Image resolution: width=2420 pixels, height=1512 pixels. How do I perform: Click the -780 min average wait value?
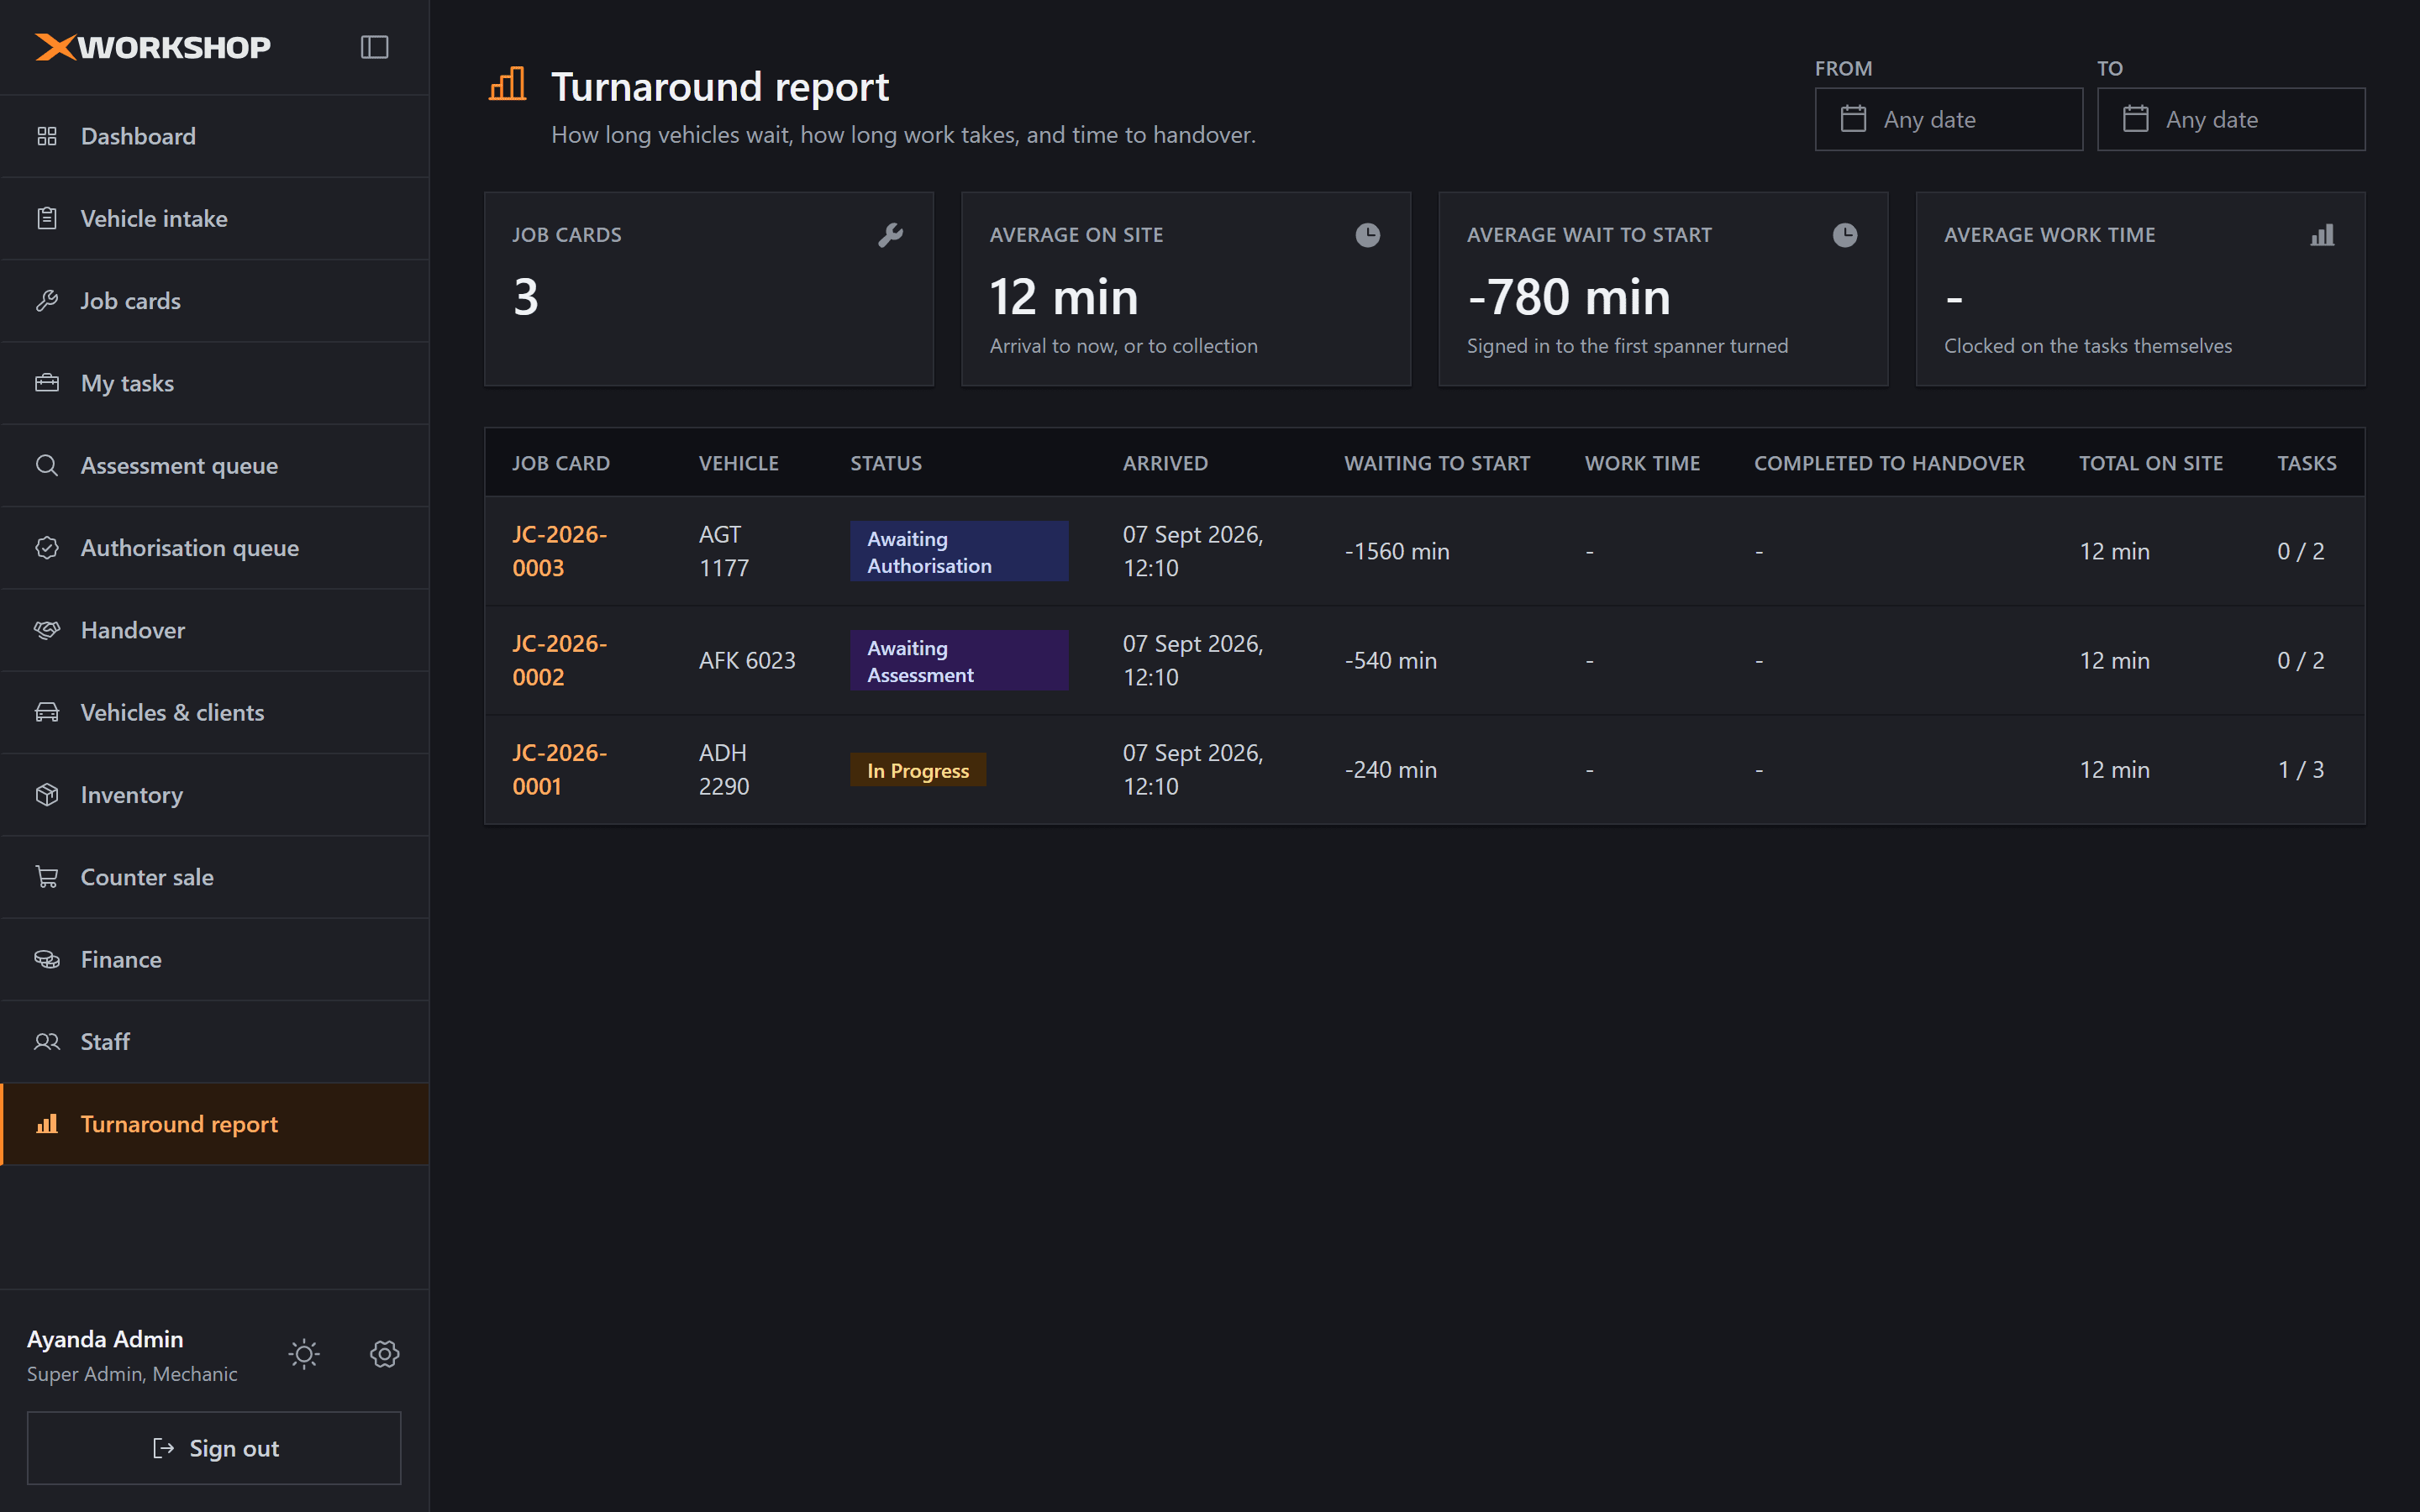click(1569, 297)
